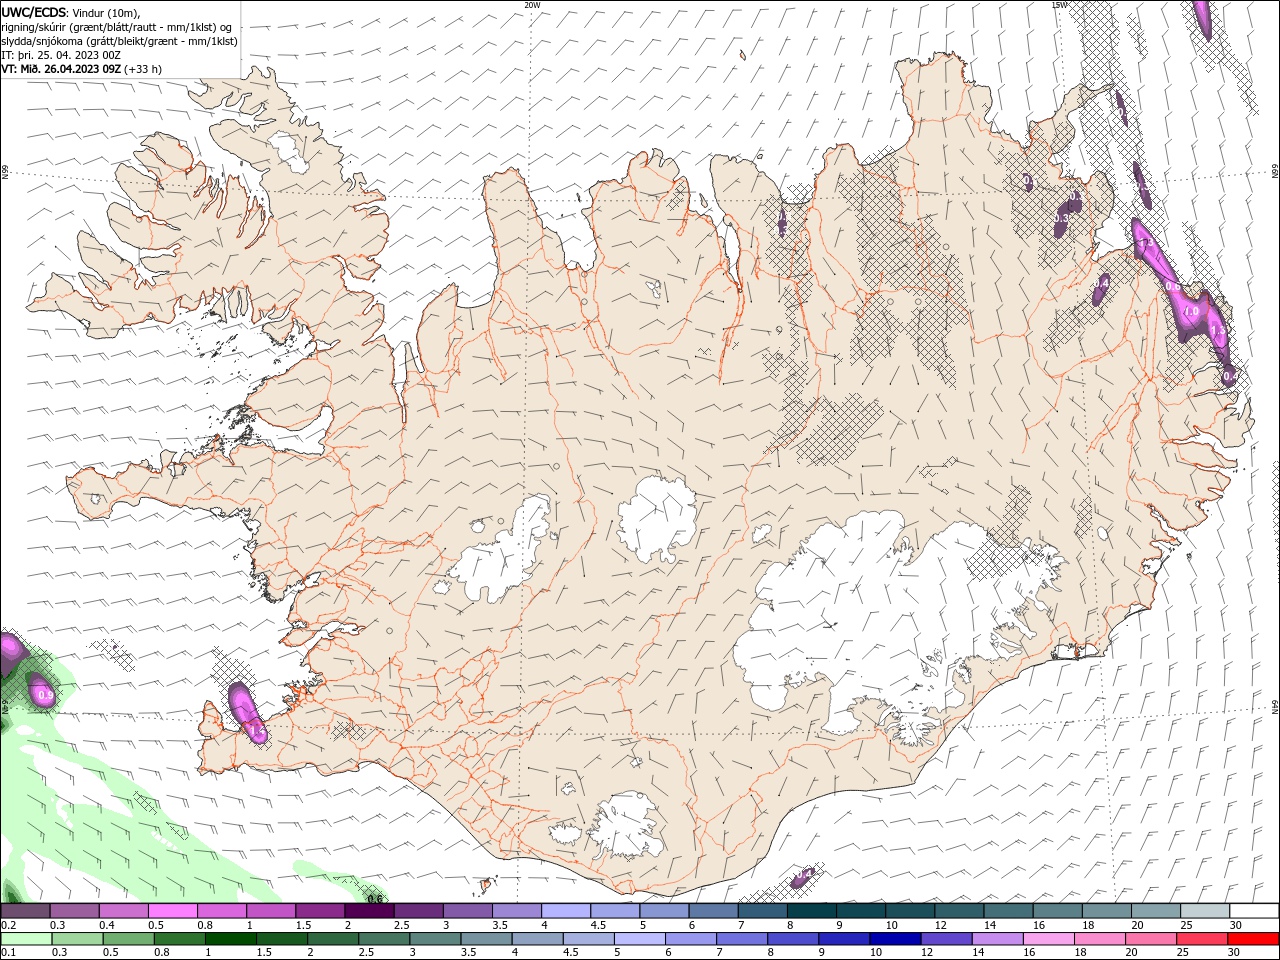Click the 'Vindur (10m),' title text
The width and height of the screenshot is (1280, 960).
(106, 12)
